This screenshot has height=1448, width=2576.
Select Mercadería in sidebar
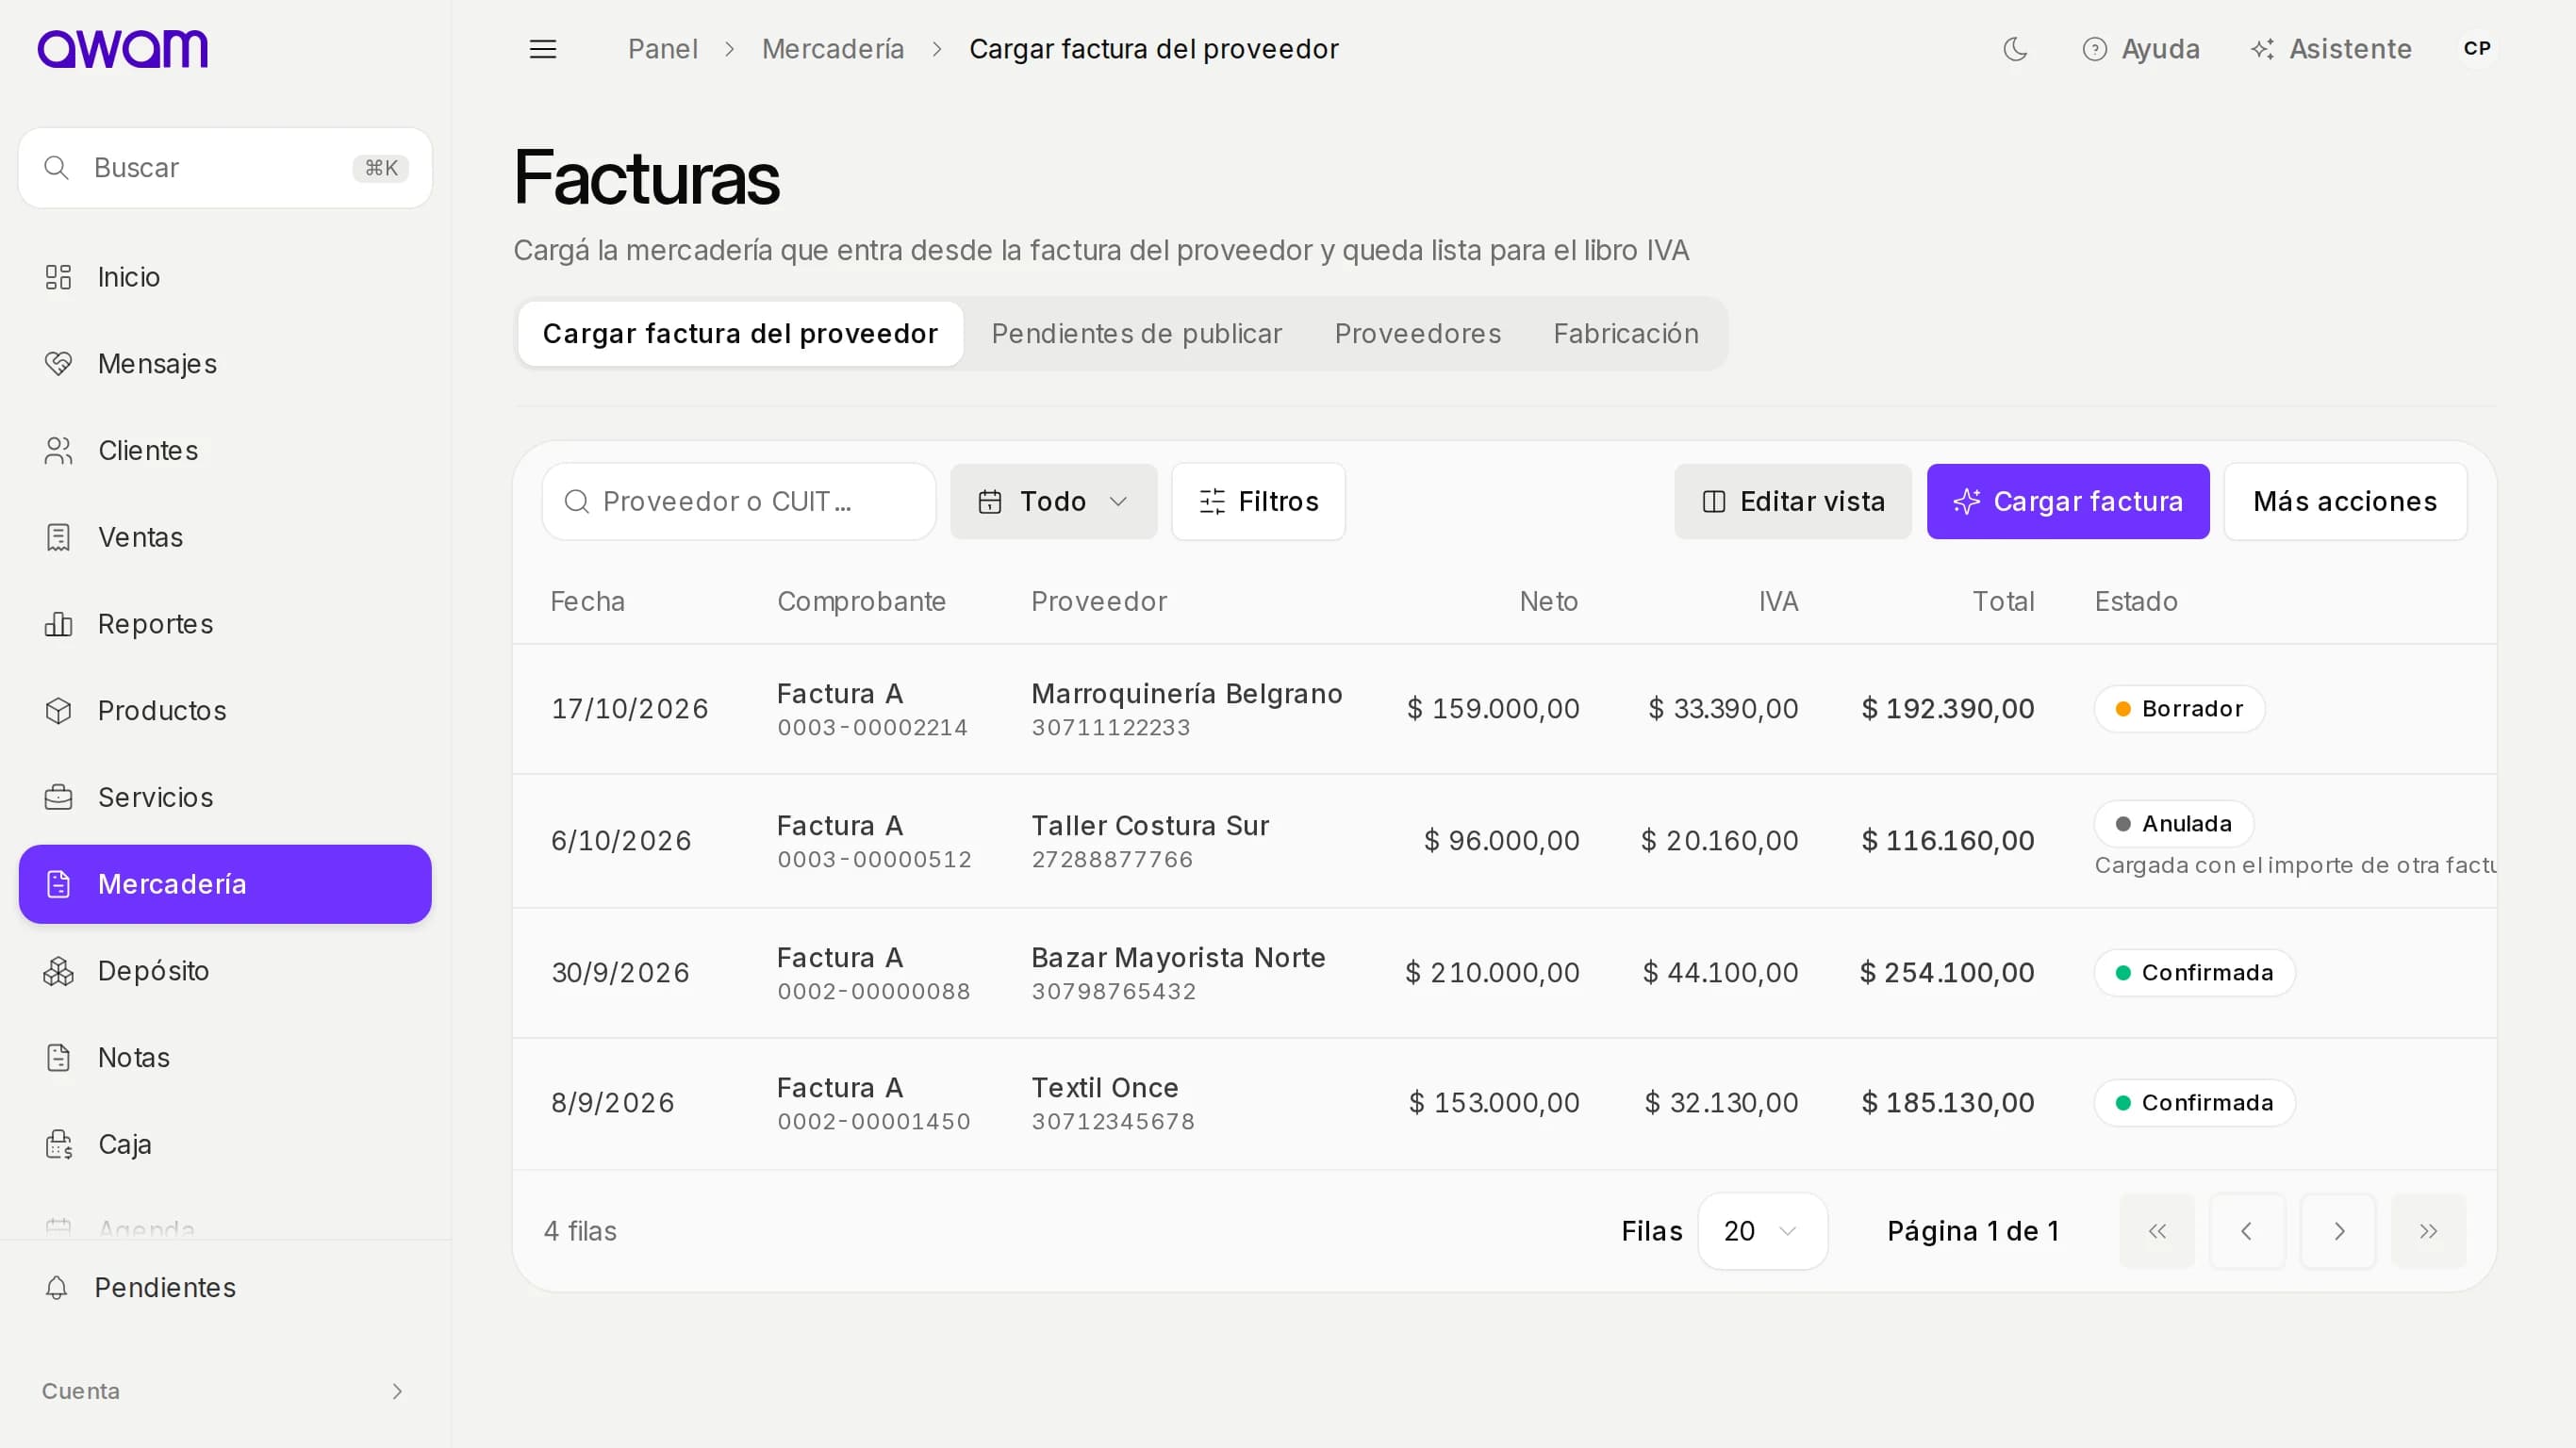(225, 884)
